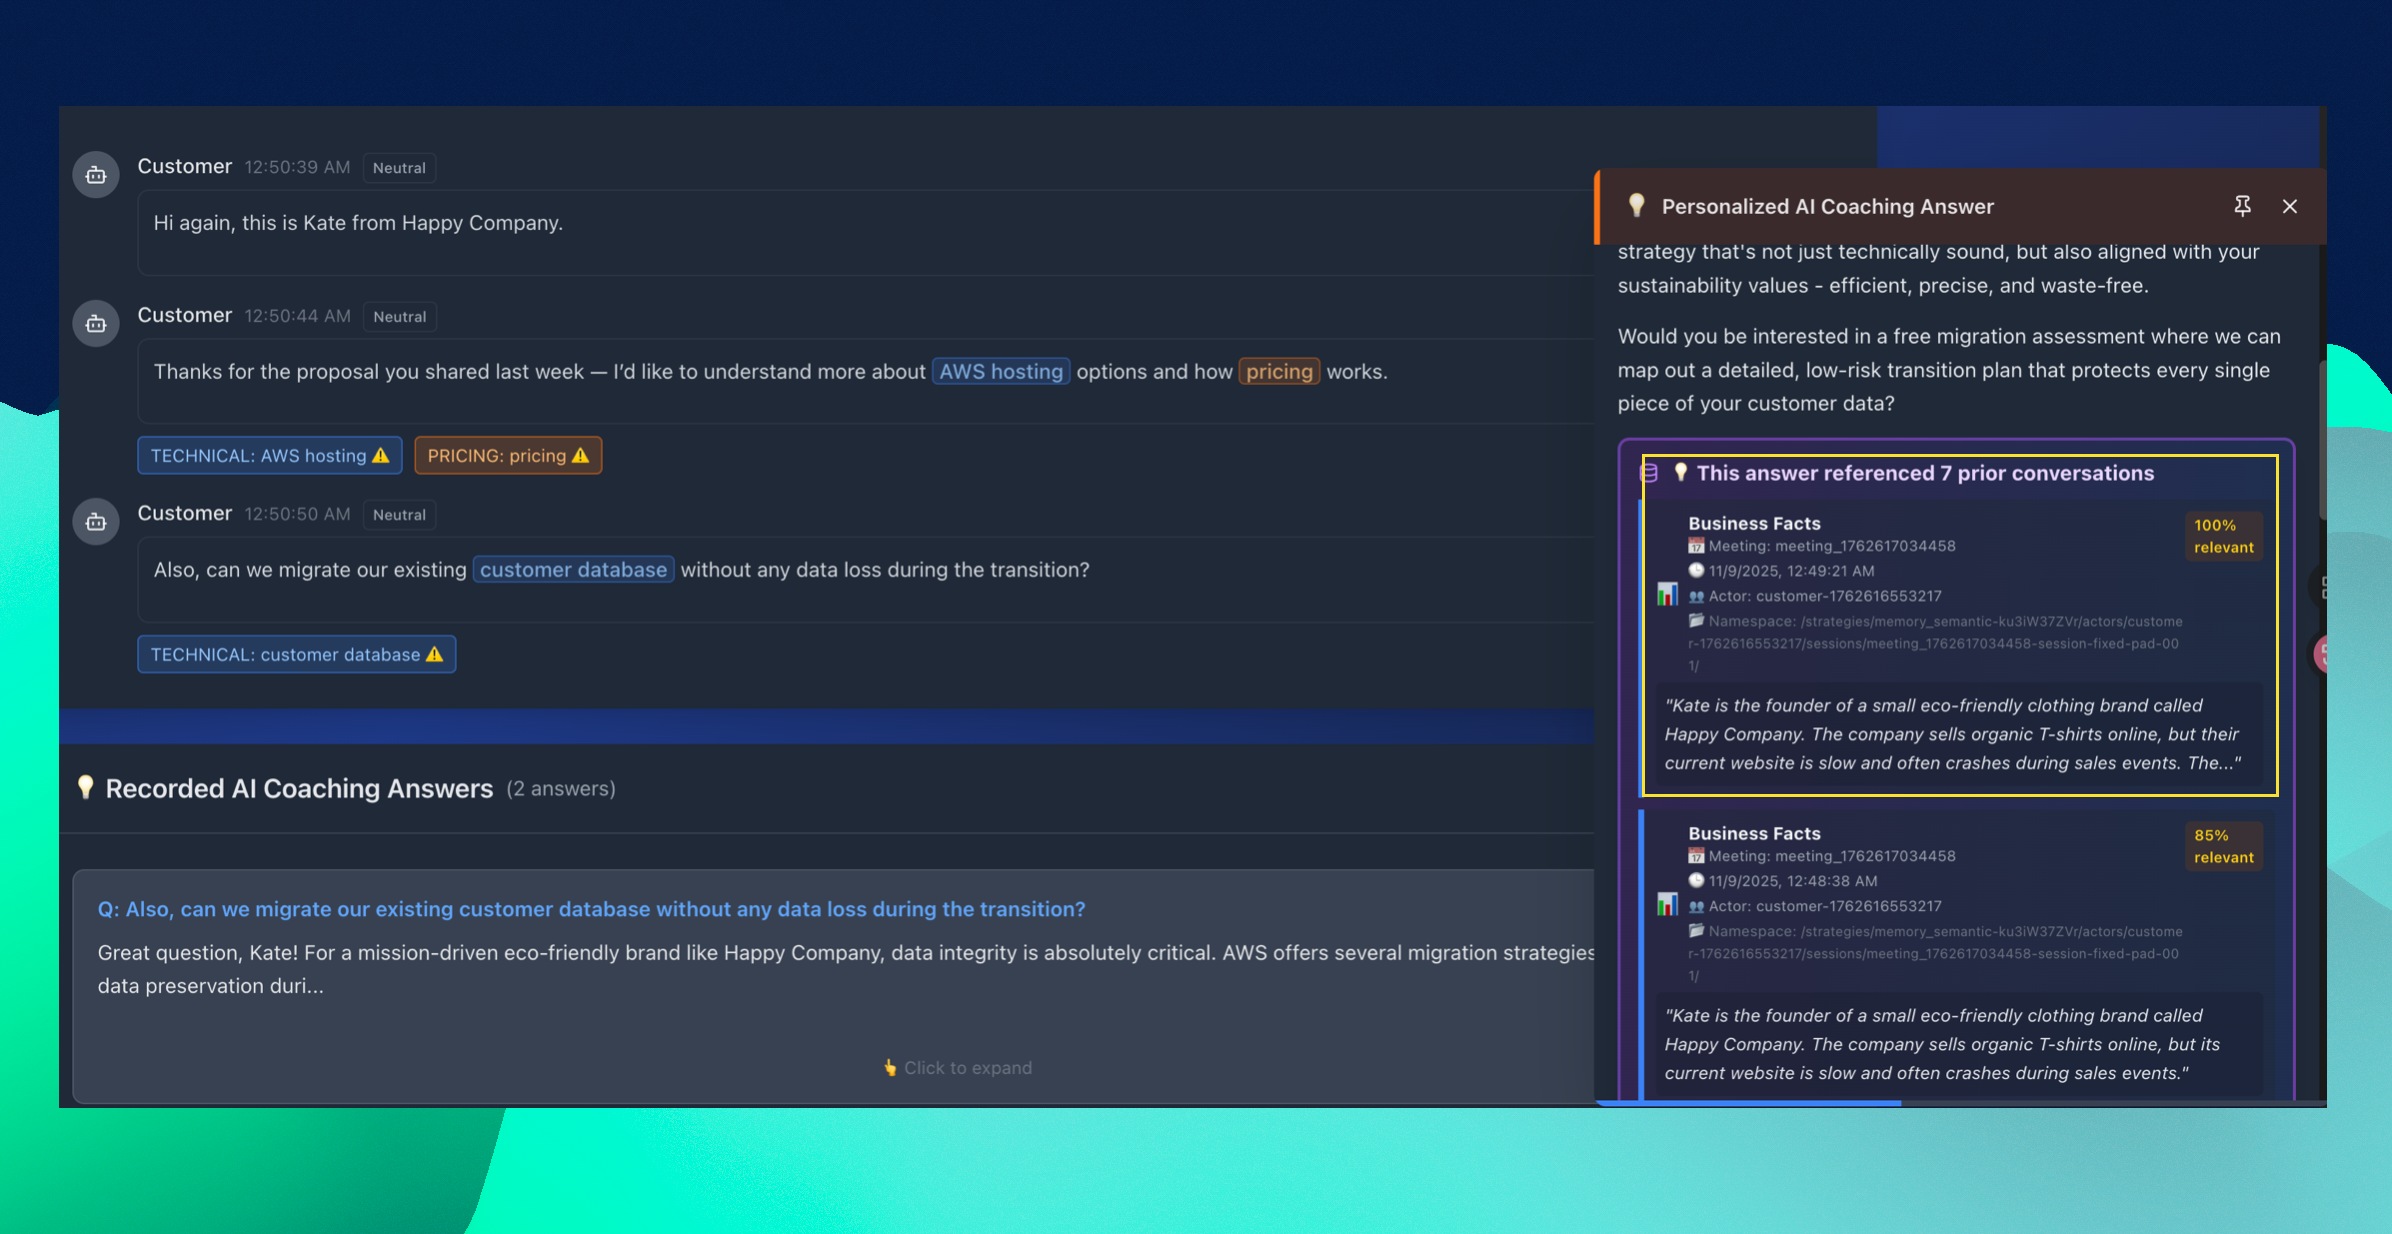Click the highlighted "AWS hosting" keyword in the message

click(x=1000, y=372)
